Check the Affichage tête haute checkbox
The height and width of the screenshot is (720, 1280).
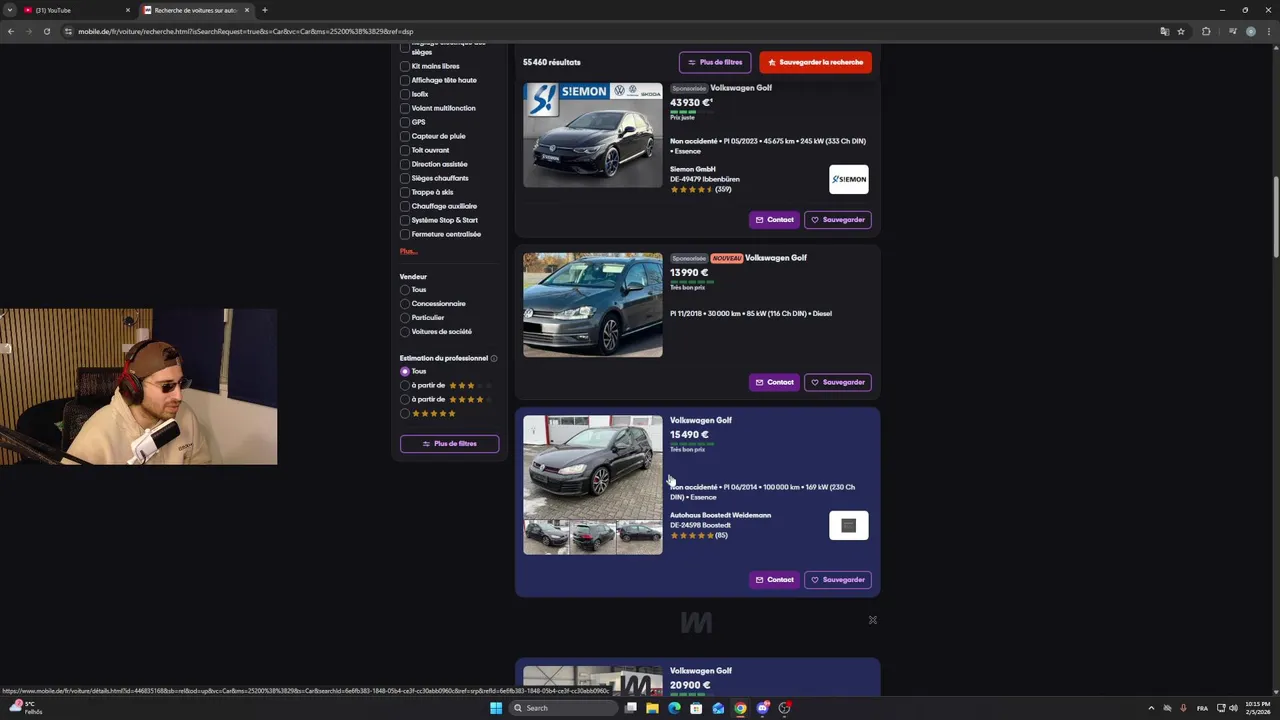pos(405,80)
